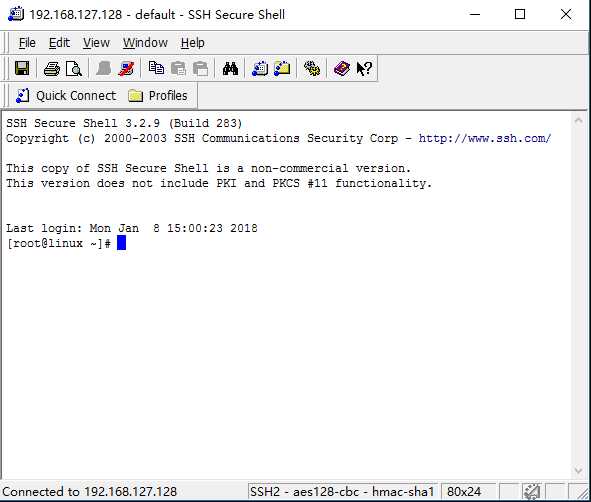Image resolution: width=591 pixels, height=502 pixels.
Task: Open Settings gears icon
Action: [312, 69]
